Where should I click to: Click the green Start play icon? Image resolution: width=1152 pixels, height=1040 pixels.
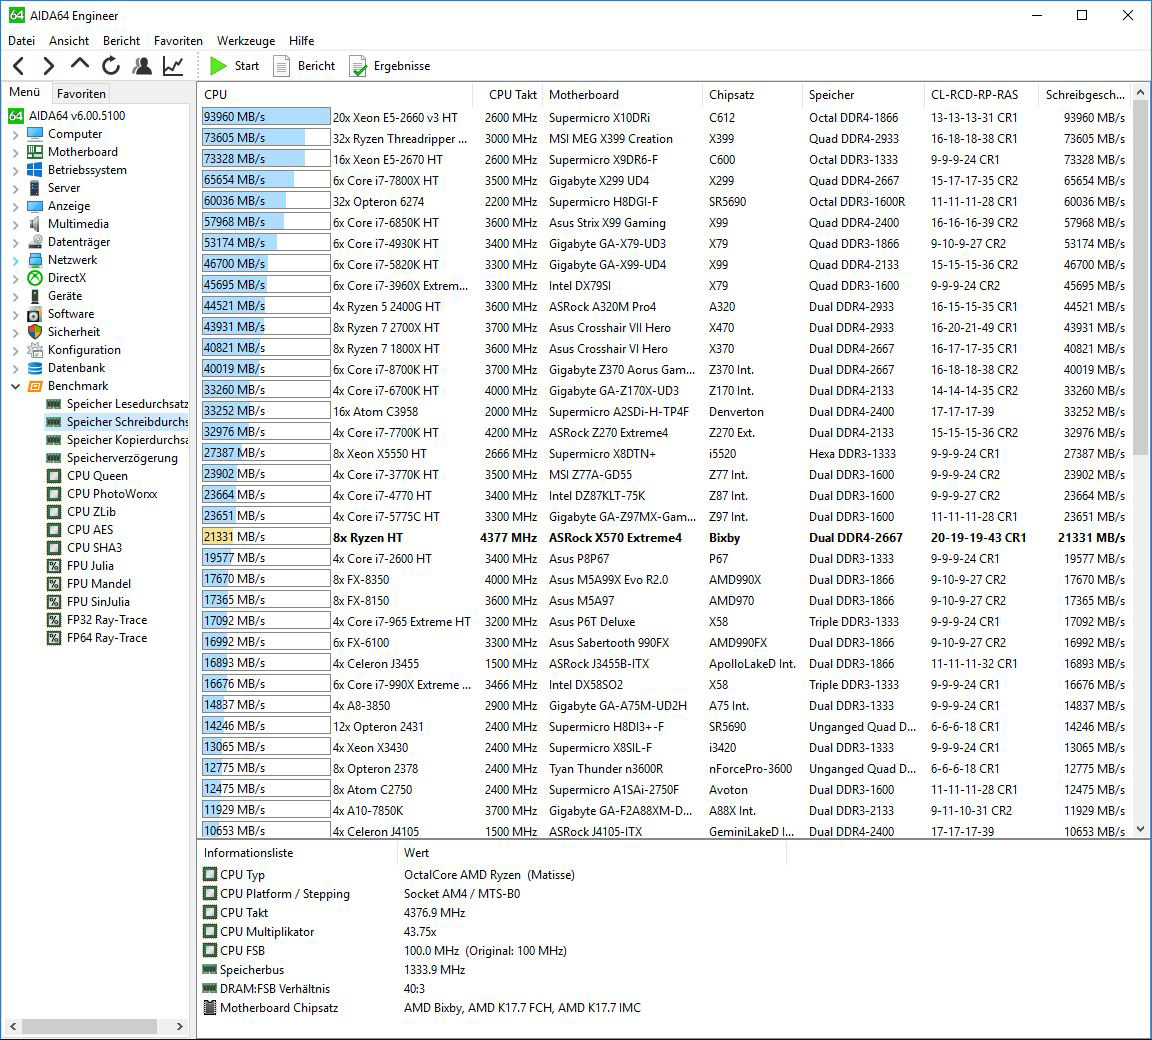(218, 66)
